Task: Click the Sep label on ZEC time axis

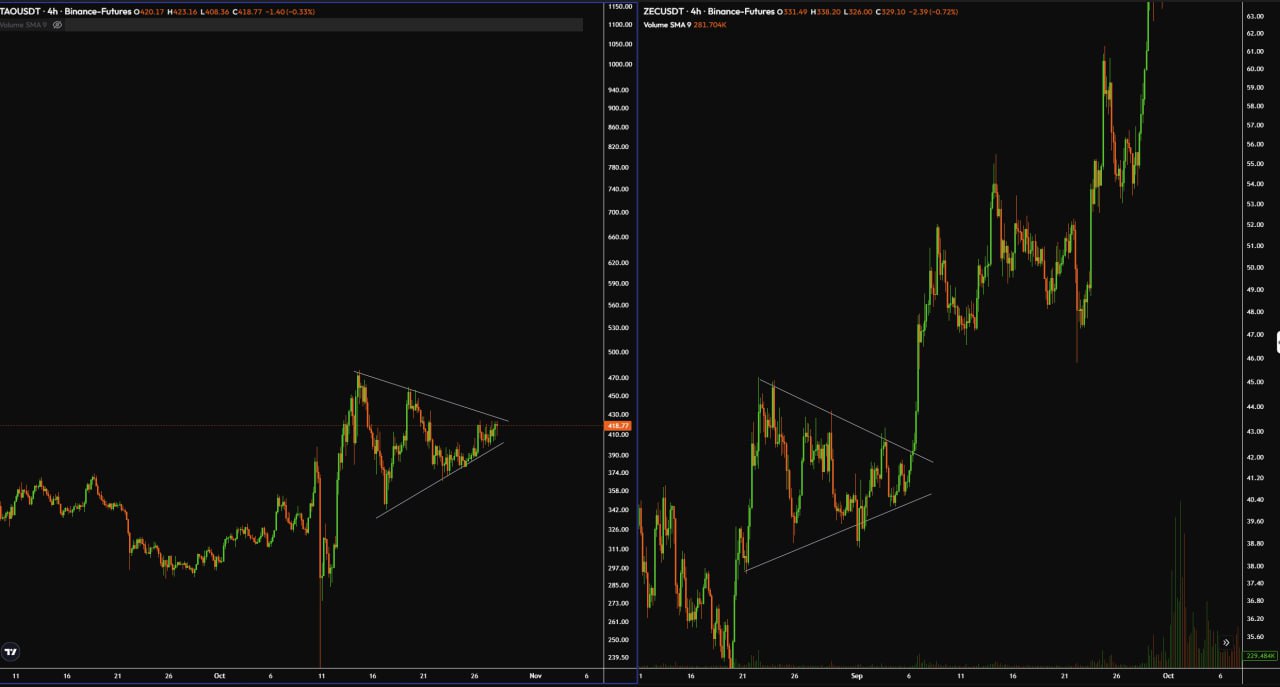Action: click(856, 676)
